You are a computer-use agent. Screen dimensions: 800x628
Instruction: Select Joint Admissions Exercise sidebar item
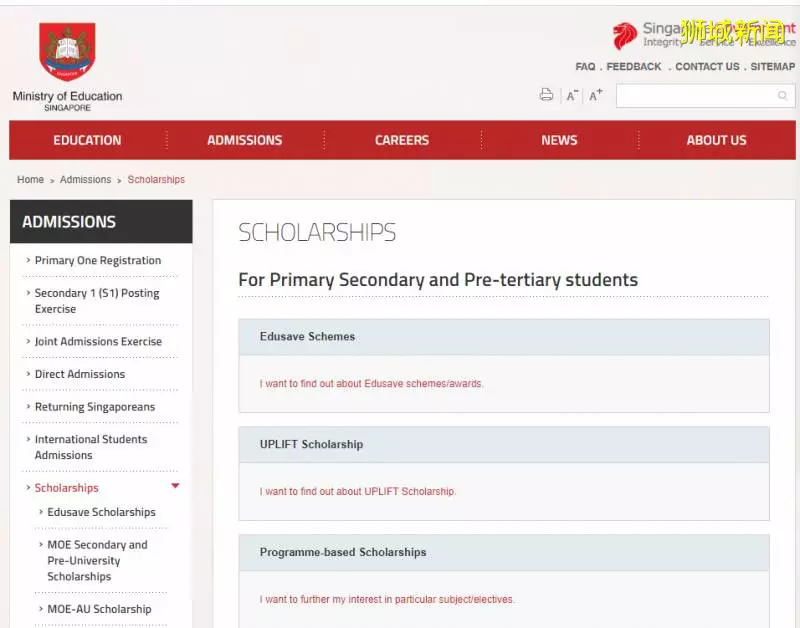98,341
